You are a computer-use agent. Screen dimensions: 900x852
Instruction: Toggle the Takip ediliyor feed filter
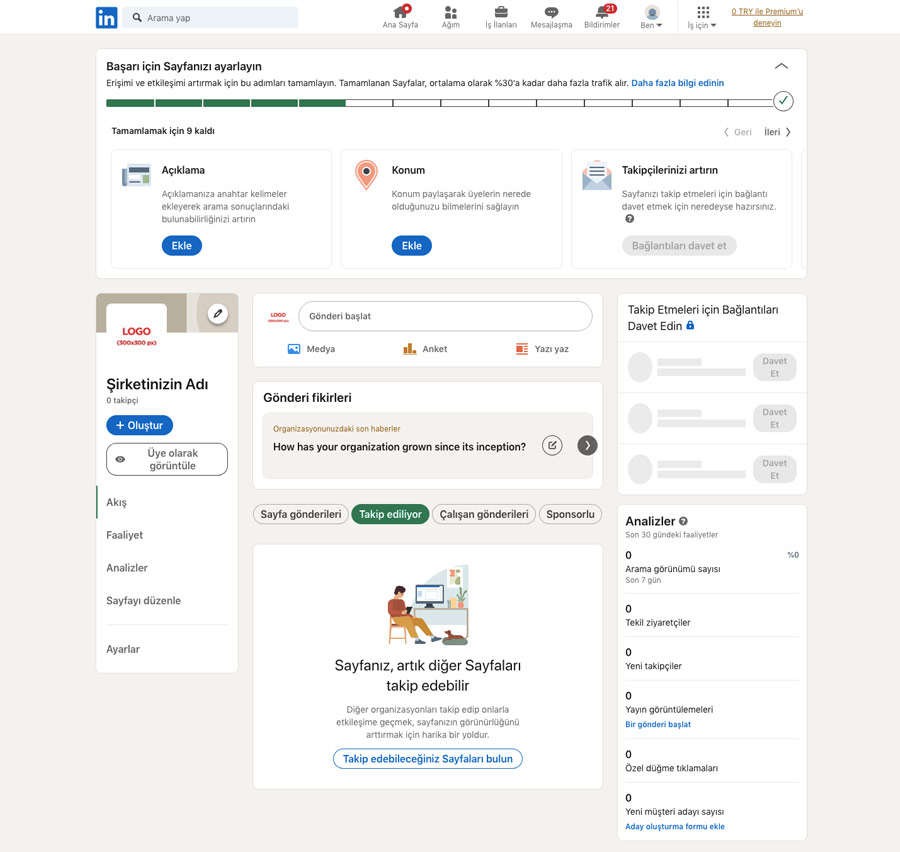pos(390,514)
